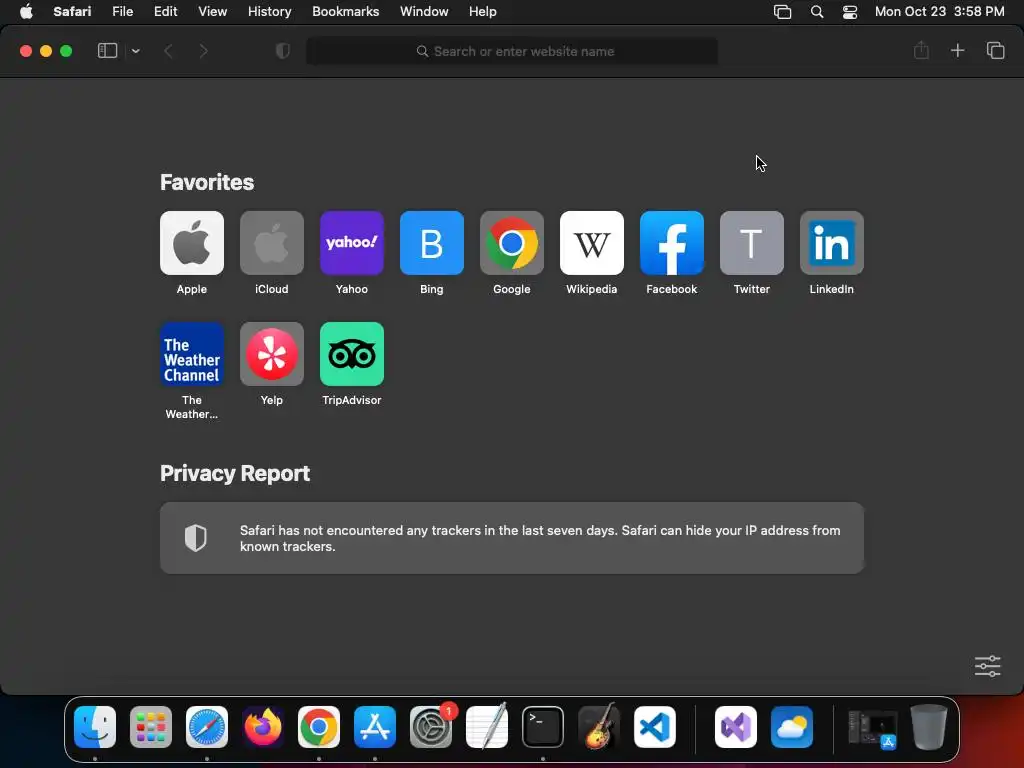Open the Window menu
Viewport: 1024px width, 768px height.
pos(424,12)
